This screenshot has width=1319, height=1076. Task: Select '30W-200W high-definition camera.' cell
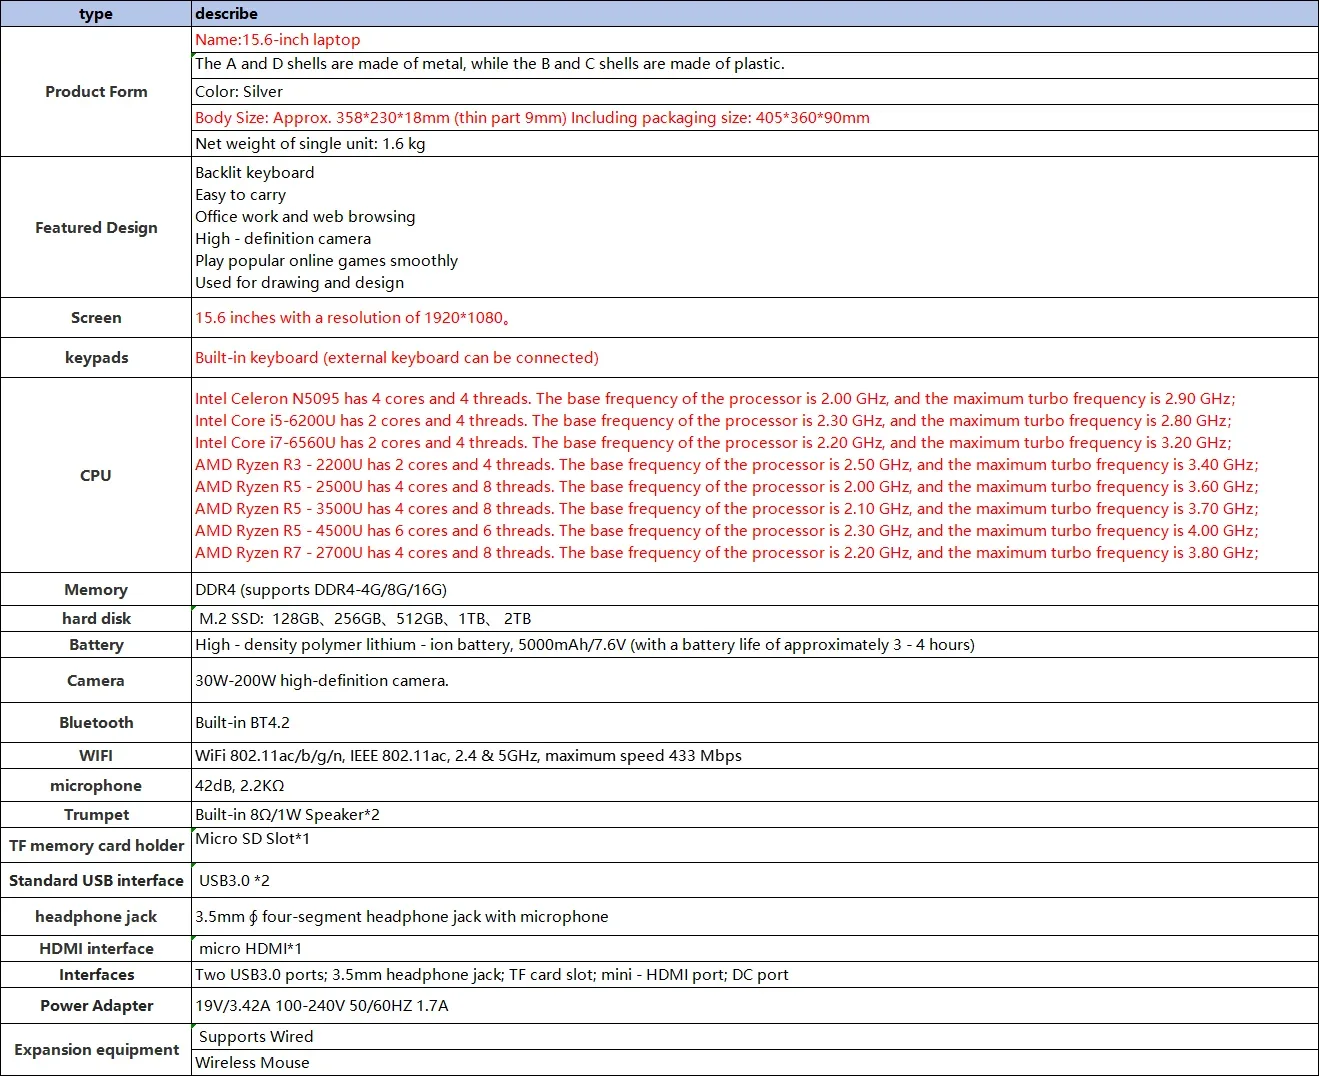click(x=755, y=680)
